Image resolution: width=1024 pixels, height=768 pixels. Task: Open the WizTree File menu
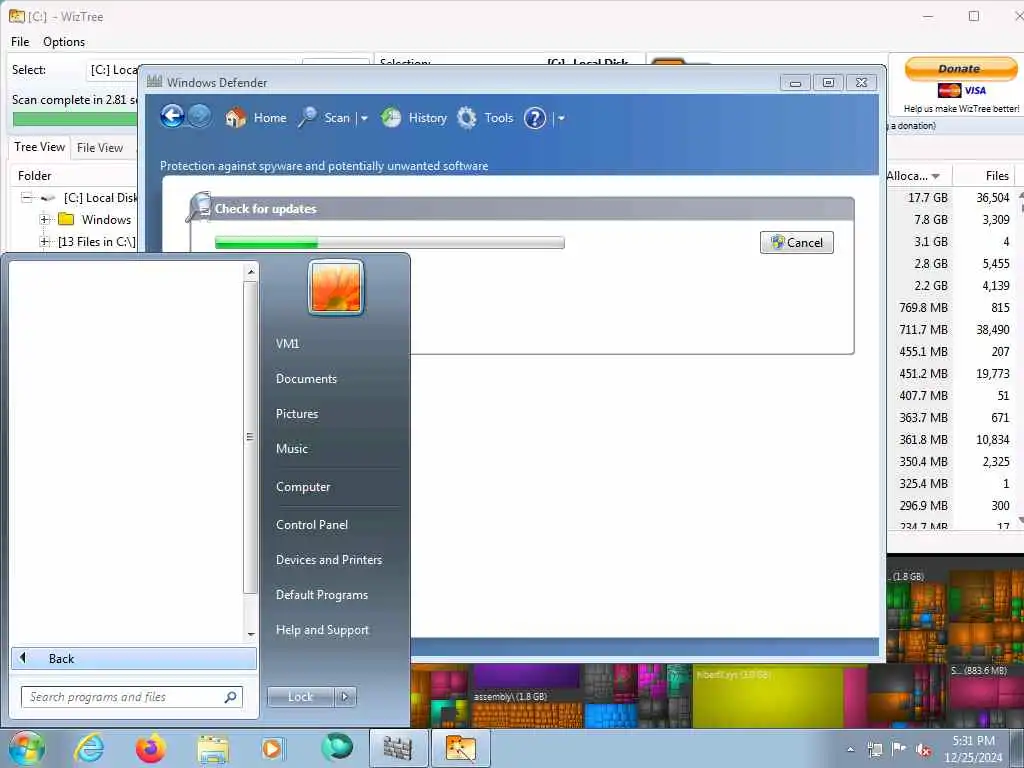pos(20,42)
